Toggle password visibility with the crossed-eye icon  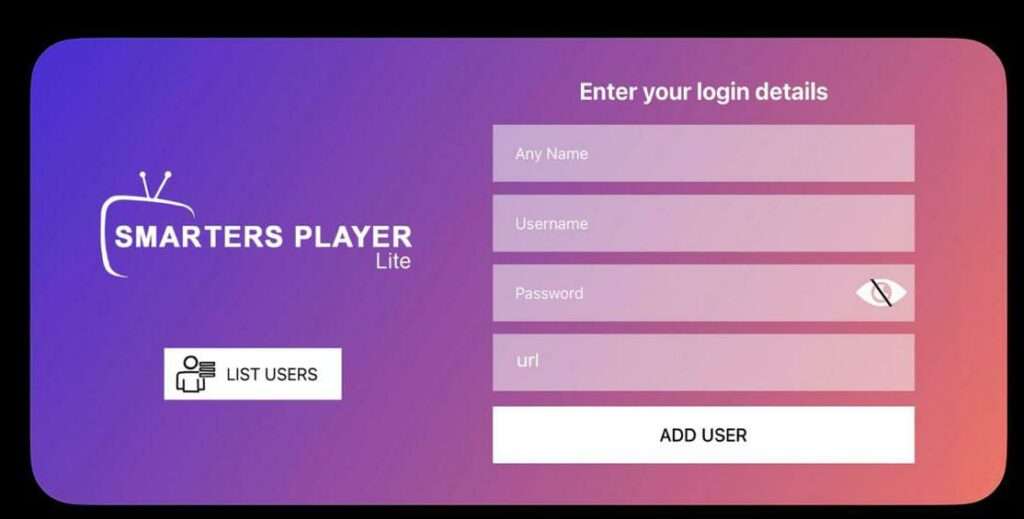(881, 293)
